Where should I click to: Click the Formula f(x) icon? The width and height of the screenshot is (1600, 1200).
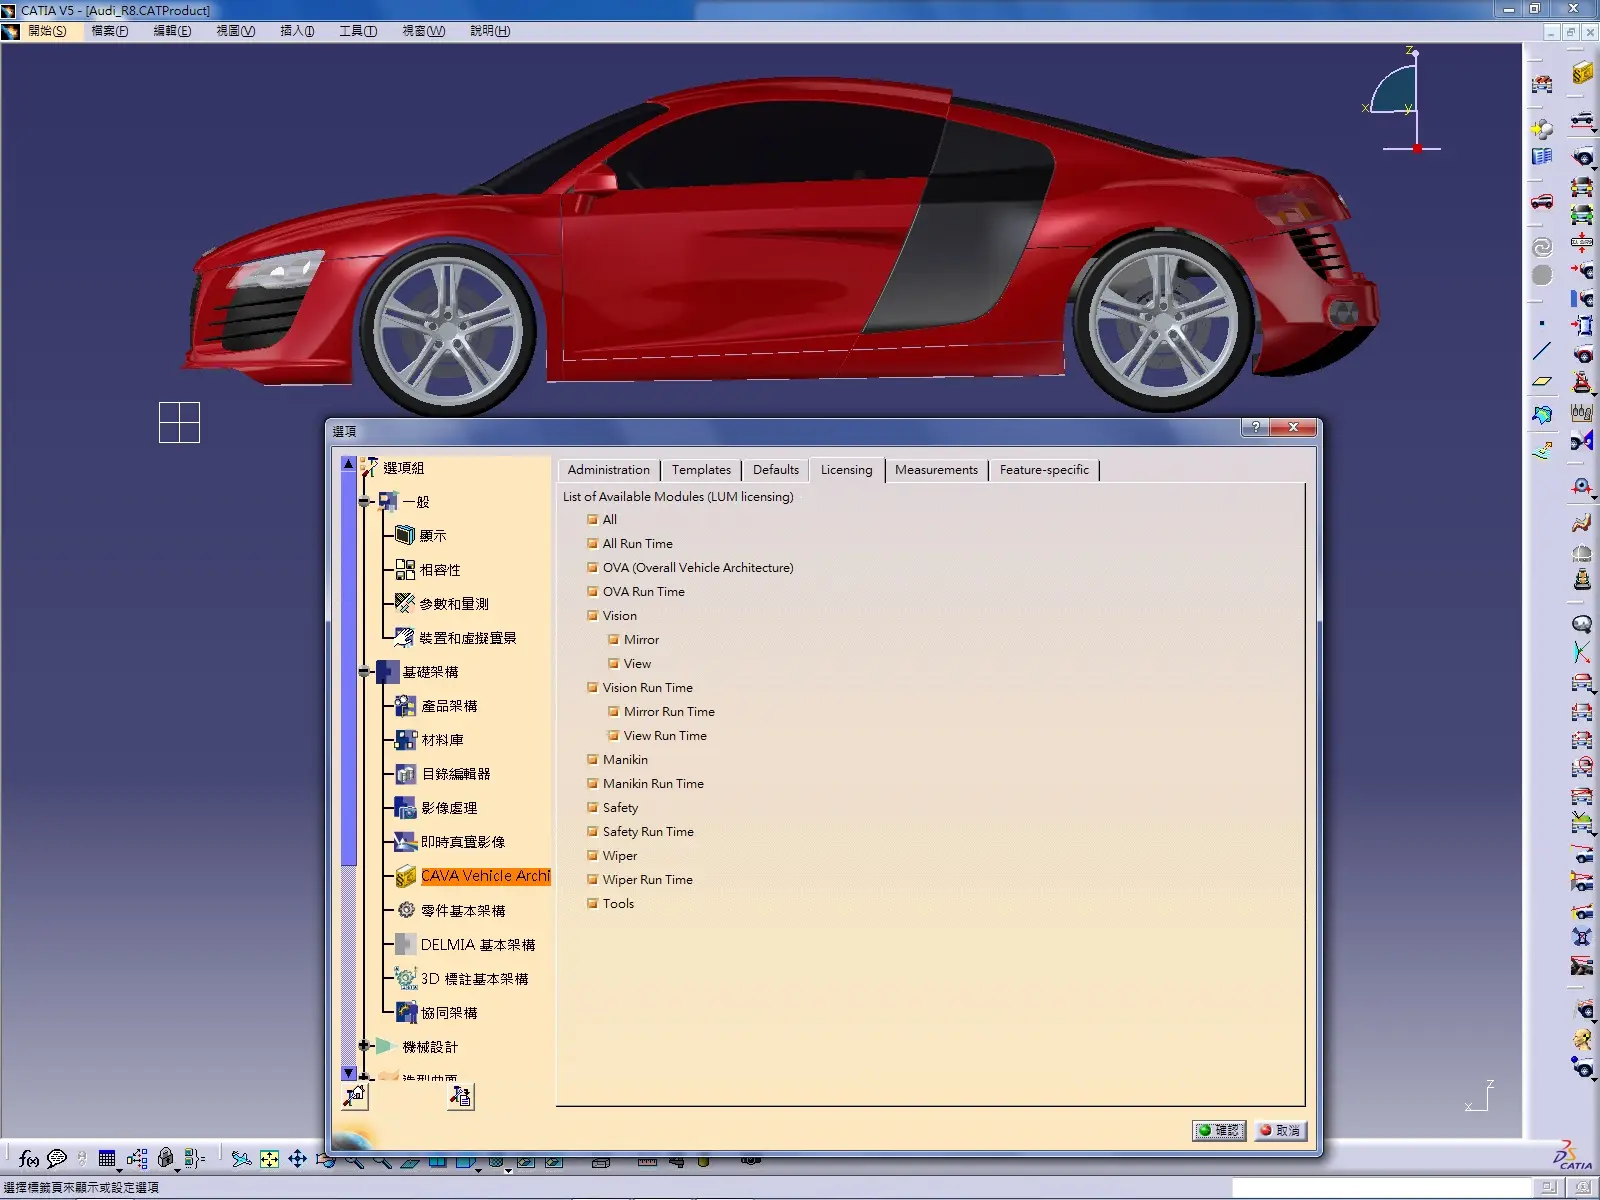point(28,1159)
